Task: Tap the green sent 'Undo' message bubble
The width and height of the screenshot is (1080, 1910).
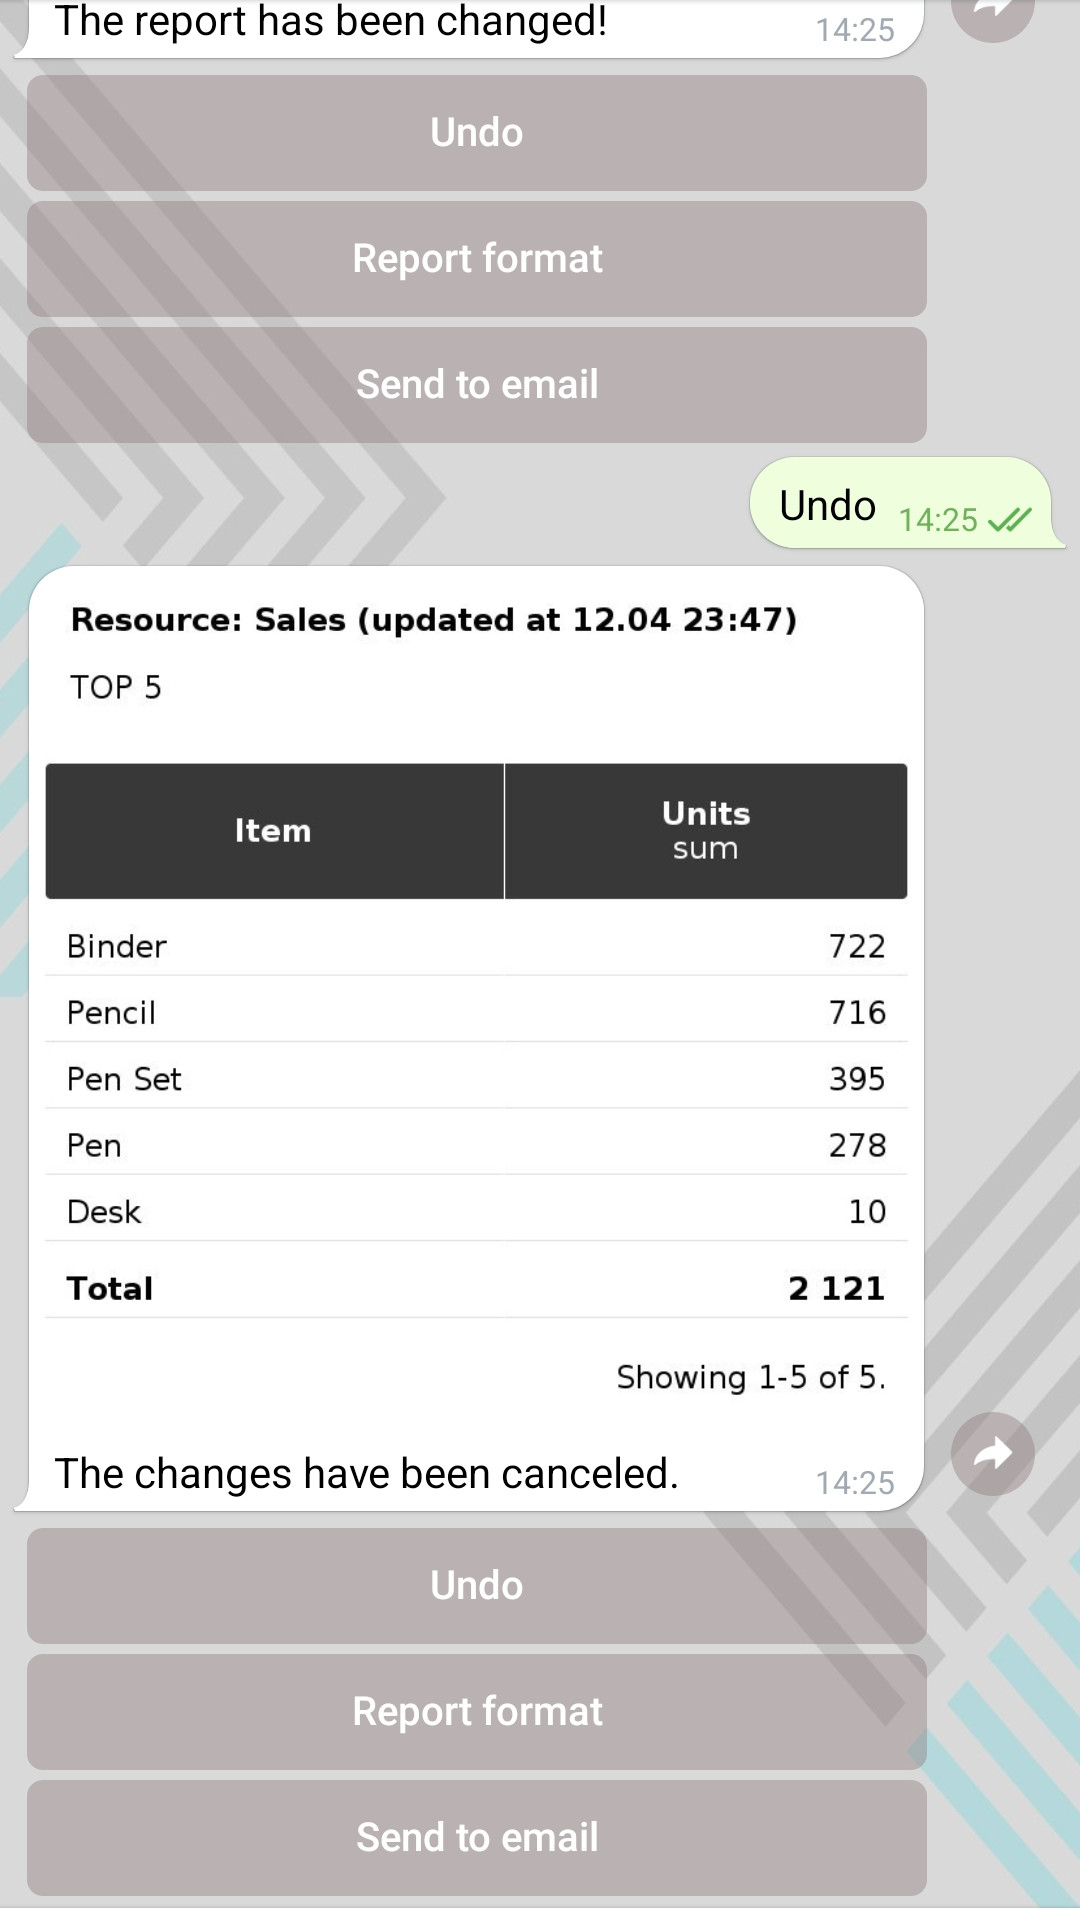Action: (x=828, y=506)
